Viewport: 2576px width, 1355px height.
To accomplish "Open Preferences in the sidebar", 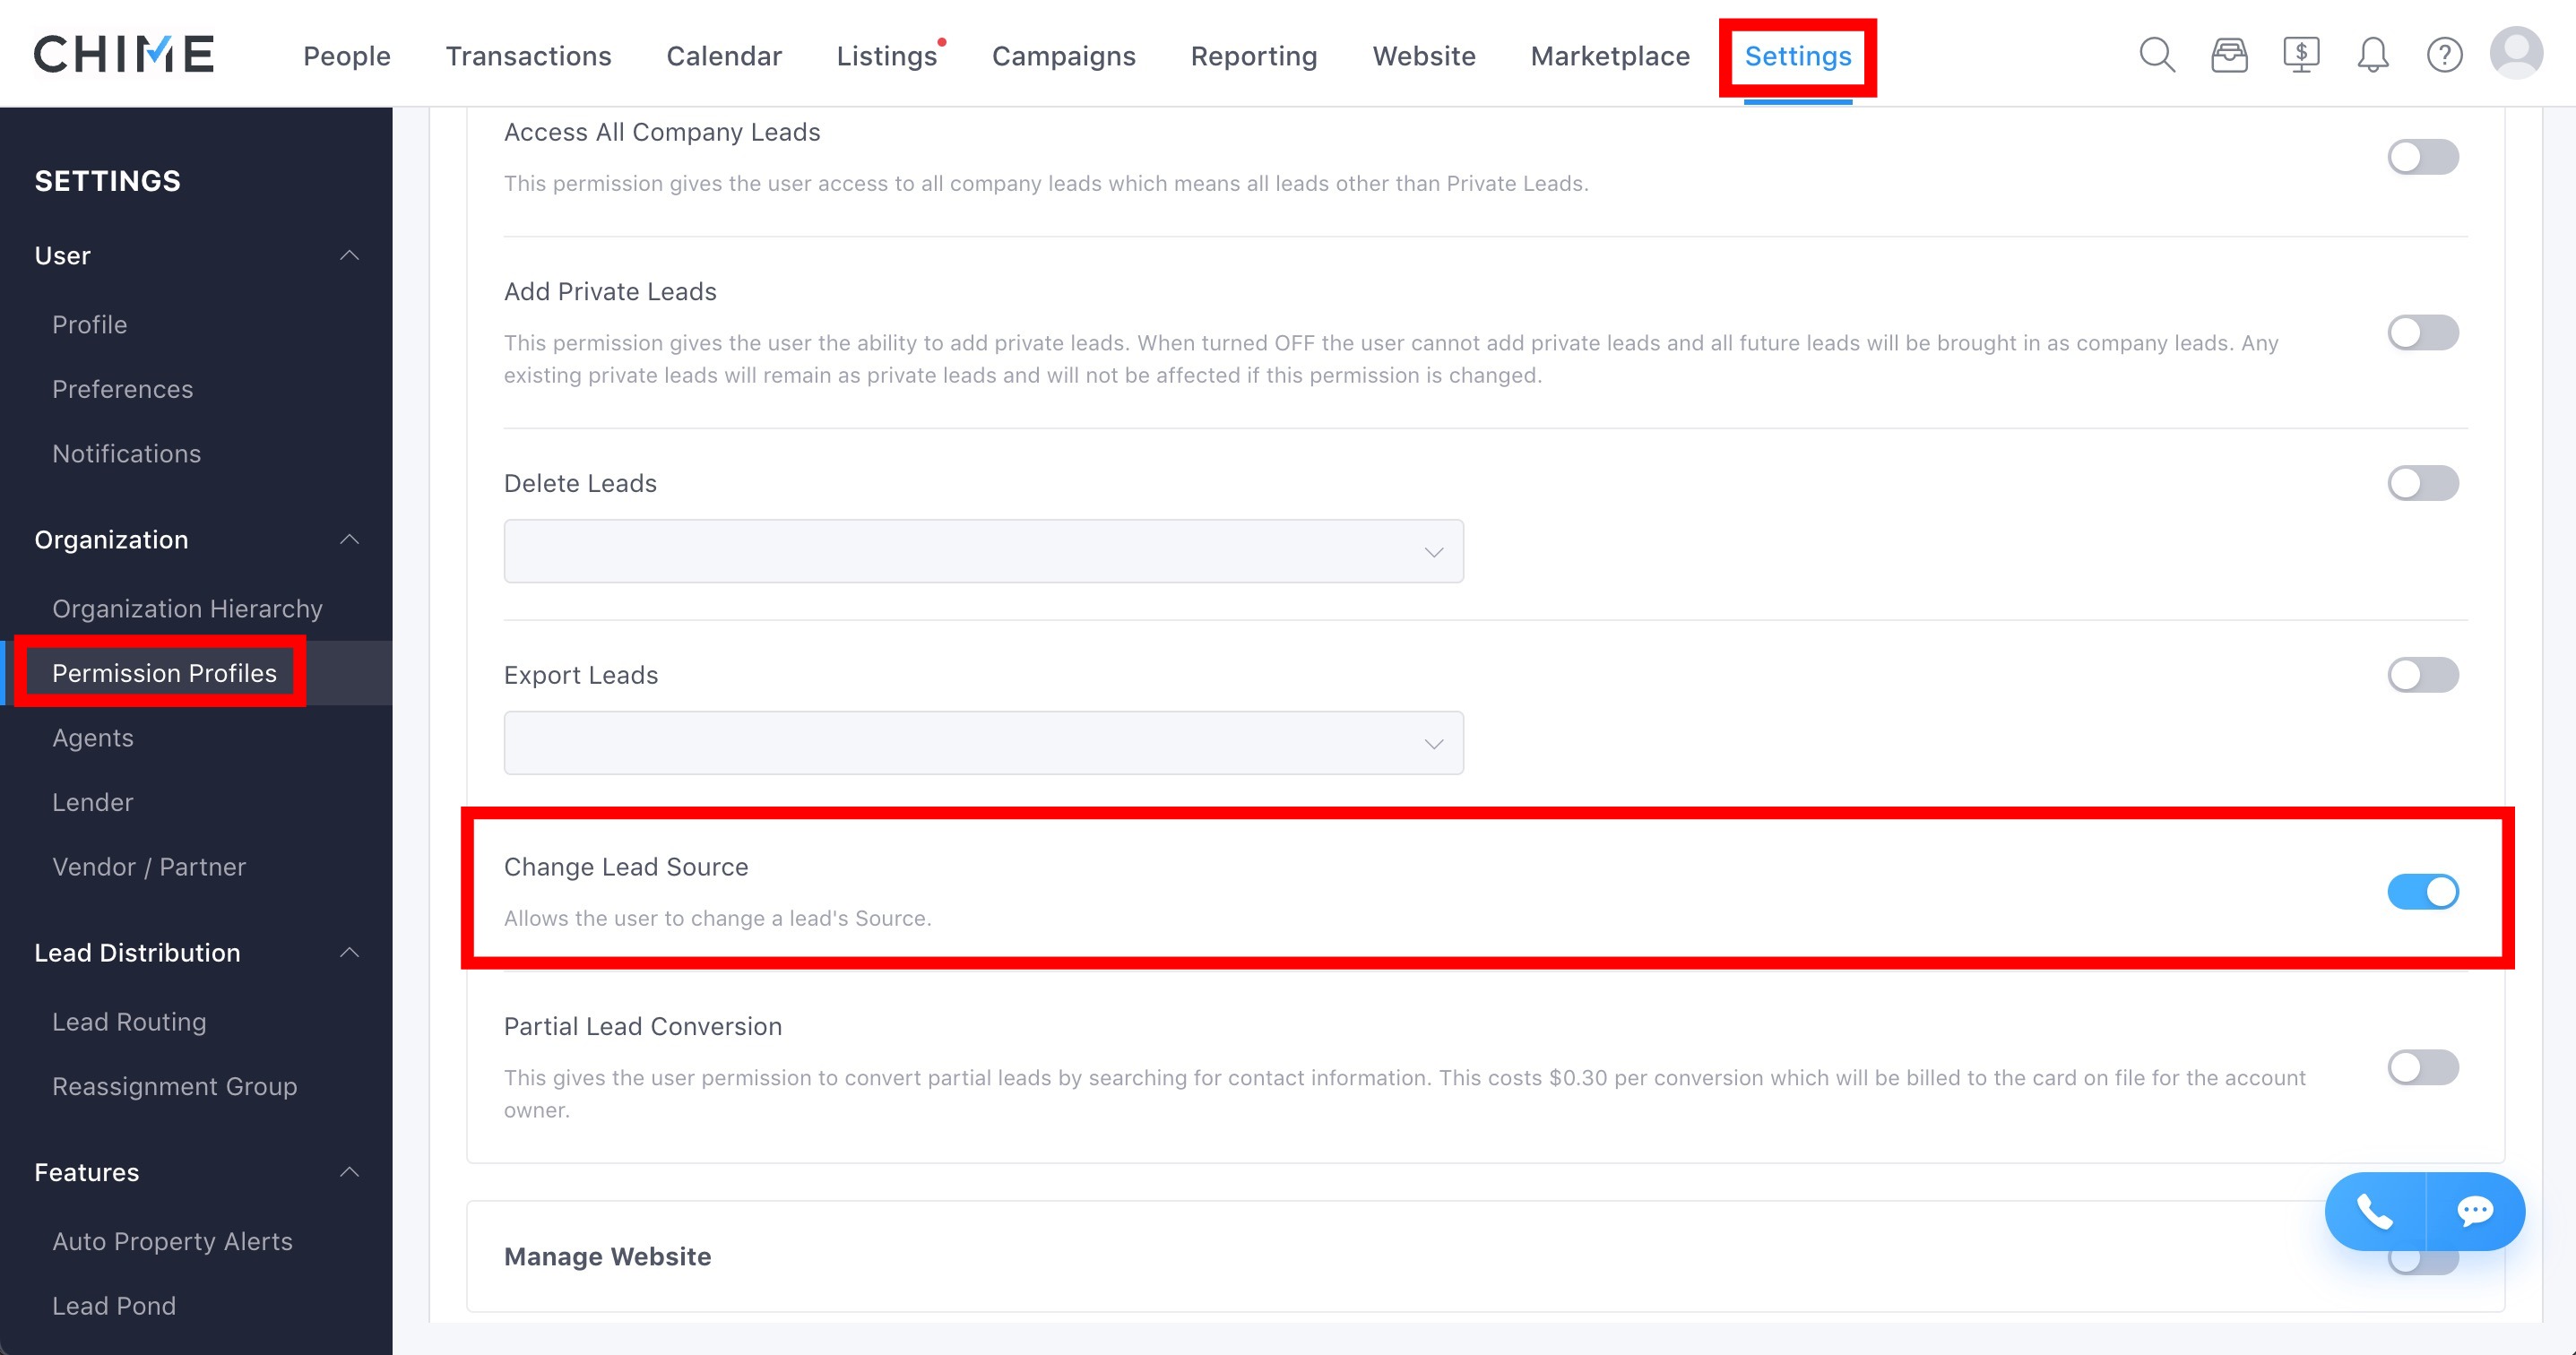I will (123, 389).
